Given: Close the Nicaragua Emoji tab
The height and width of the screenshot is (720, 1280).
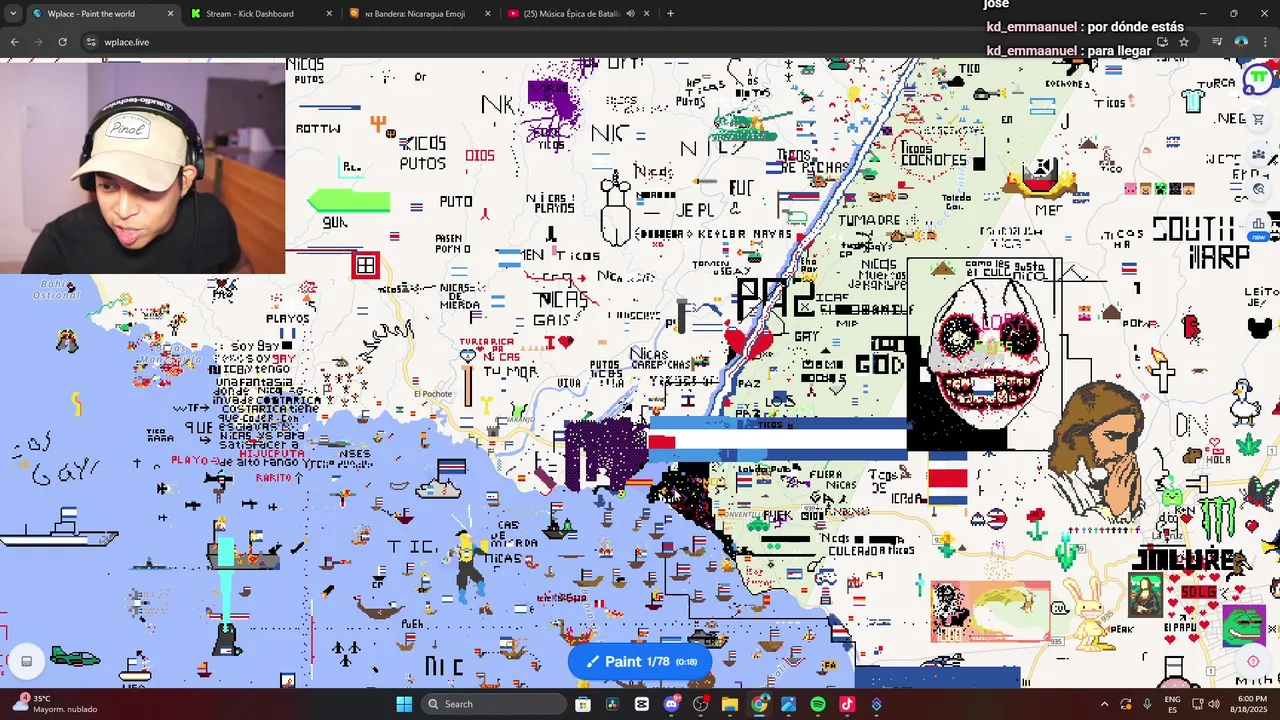Looking at the screenshot, I should coord(488,14).
